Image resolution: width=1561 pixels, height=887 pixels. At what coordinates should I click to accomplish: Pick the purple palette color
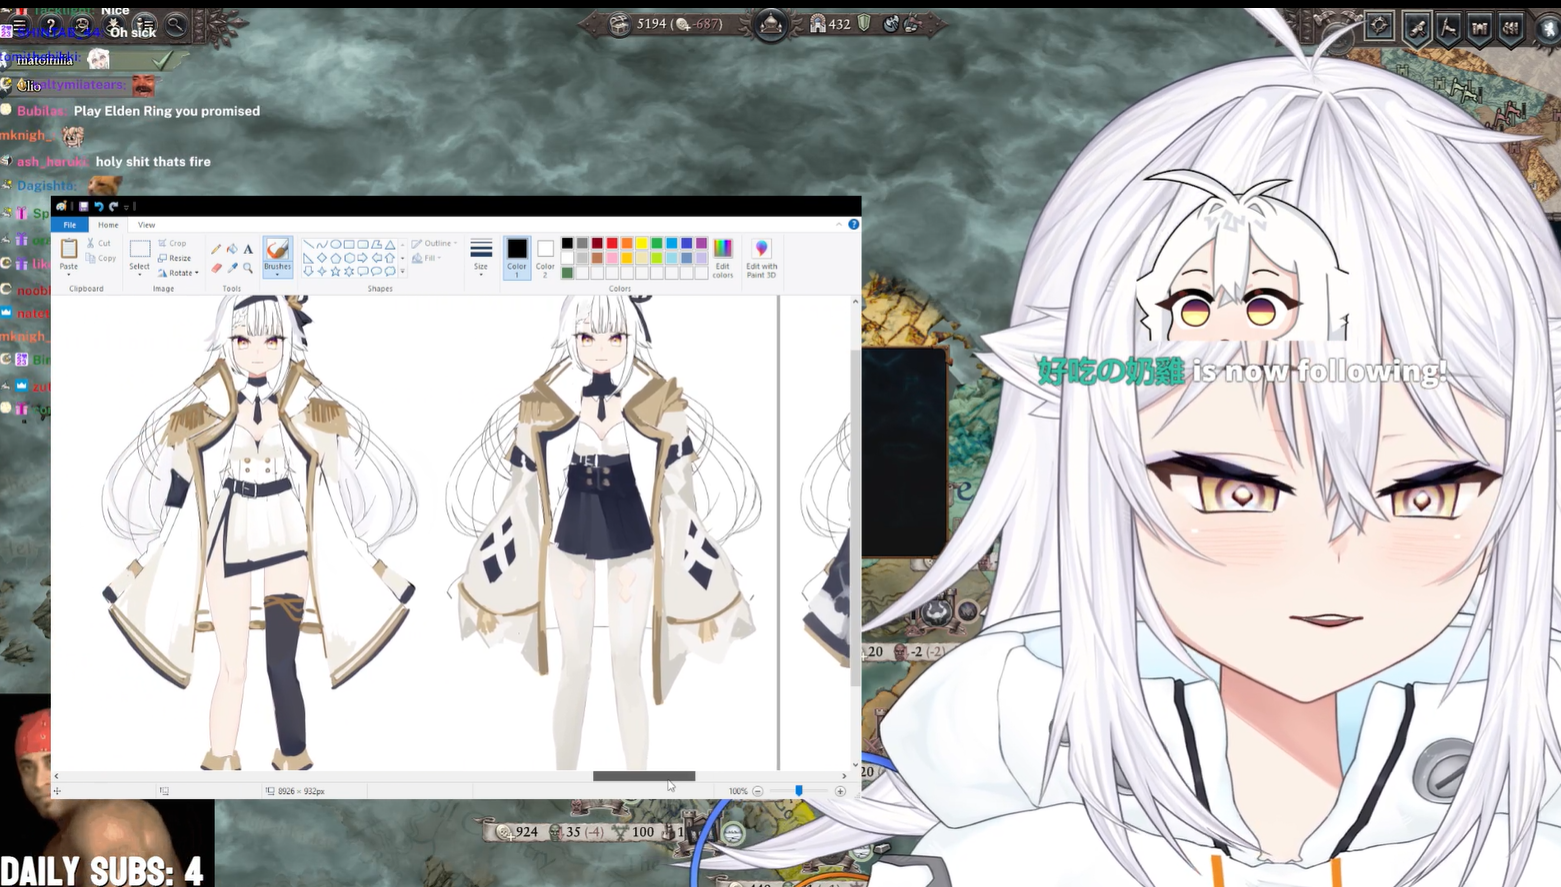click(x=701, y=243)
